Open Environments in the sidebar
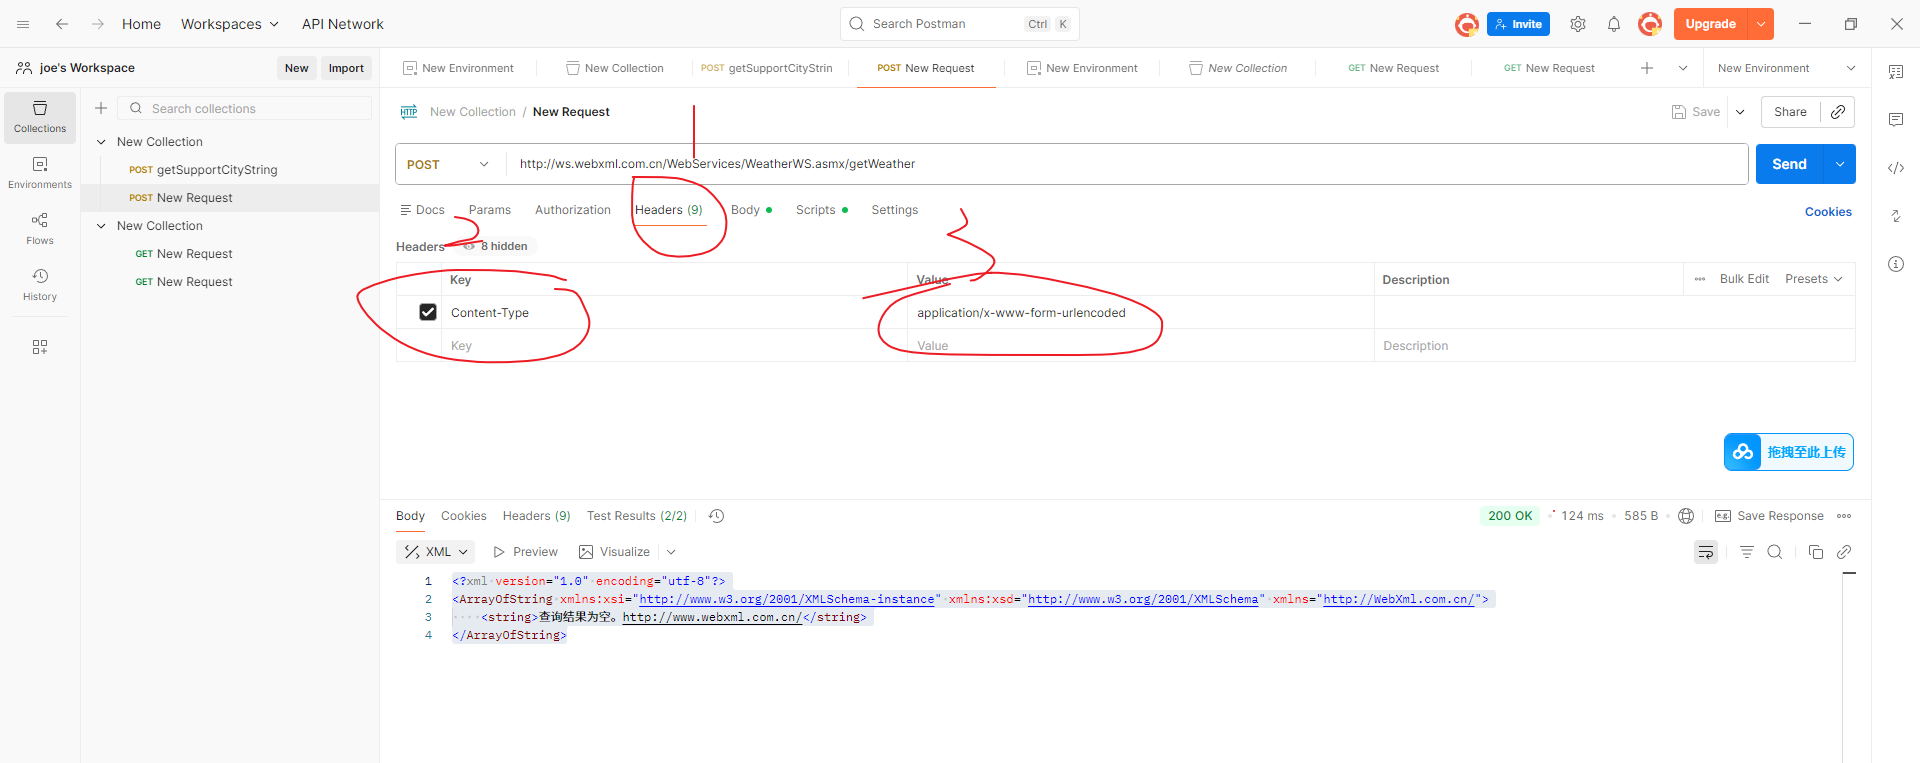This screenshot has width=1920, height=763. (x=40, y=173)
